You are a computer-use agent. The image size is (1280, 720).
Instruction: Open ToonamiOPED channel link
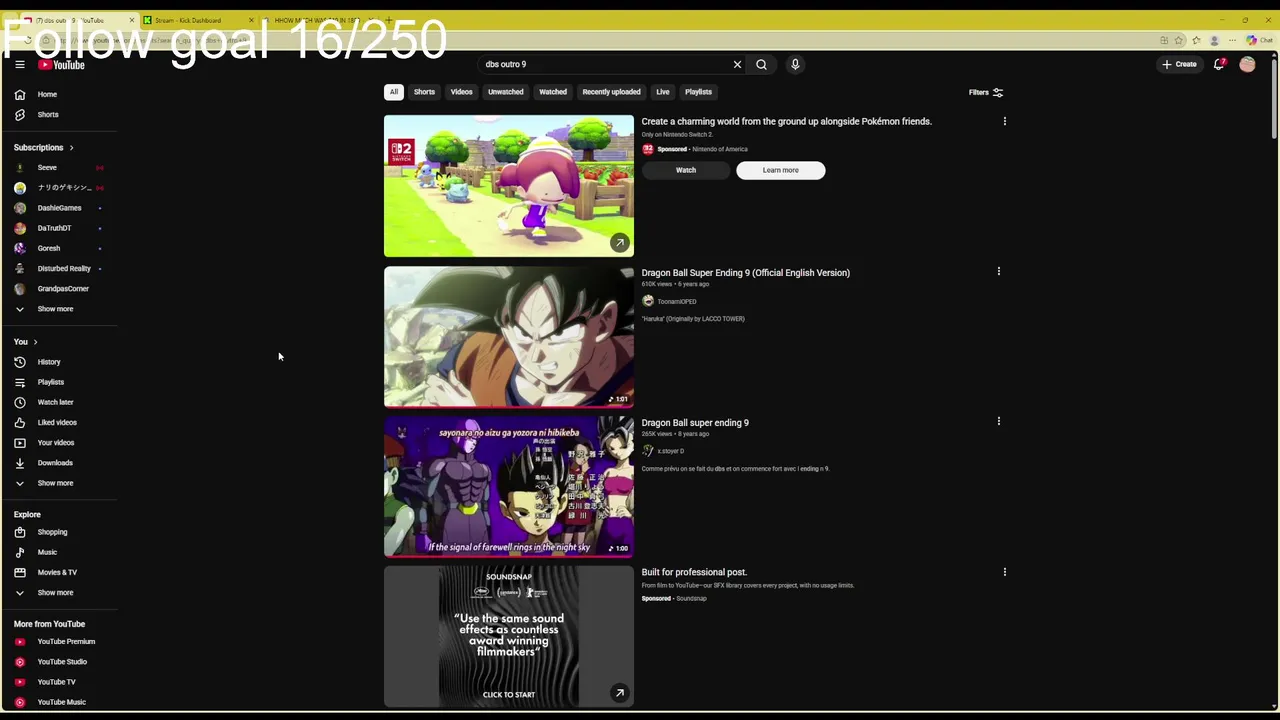677,301
